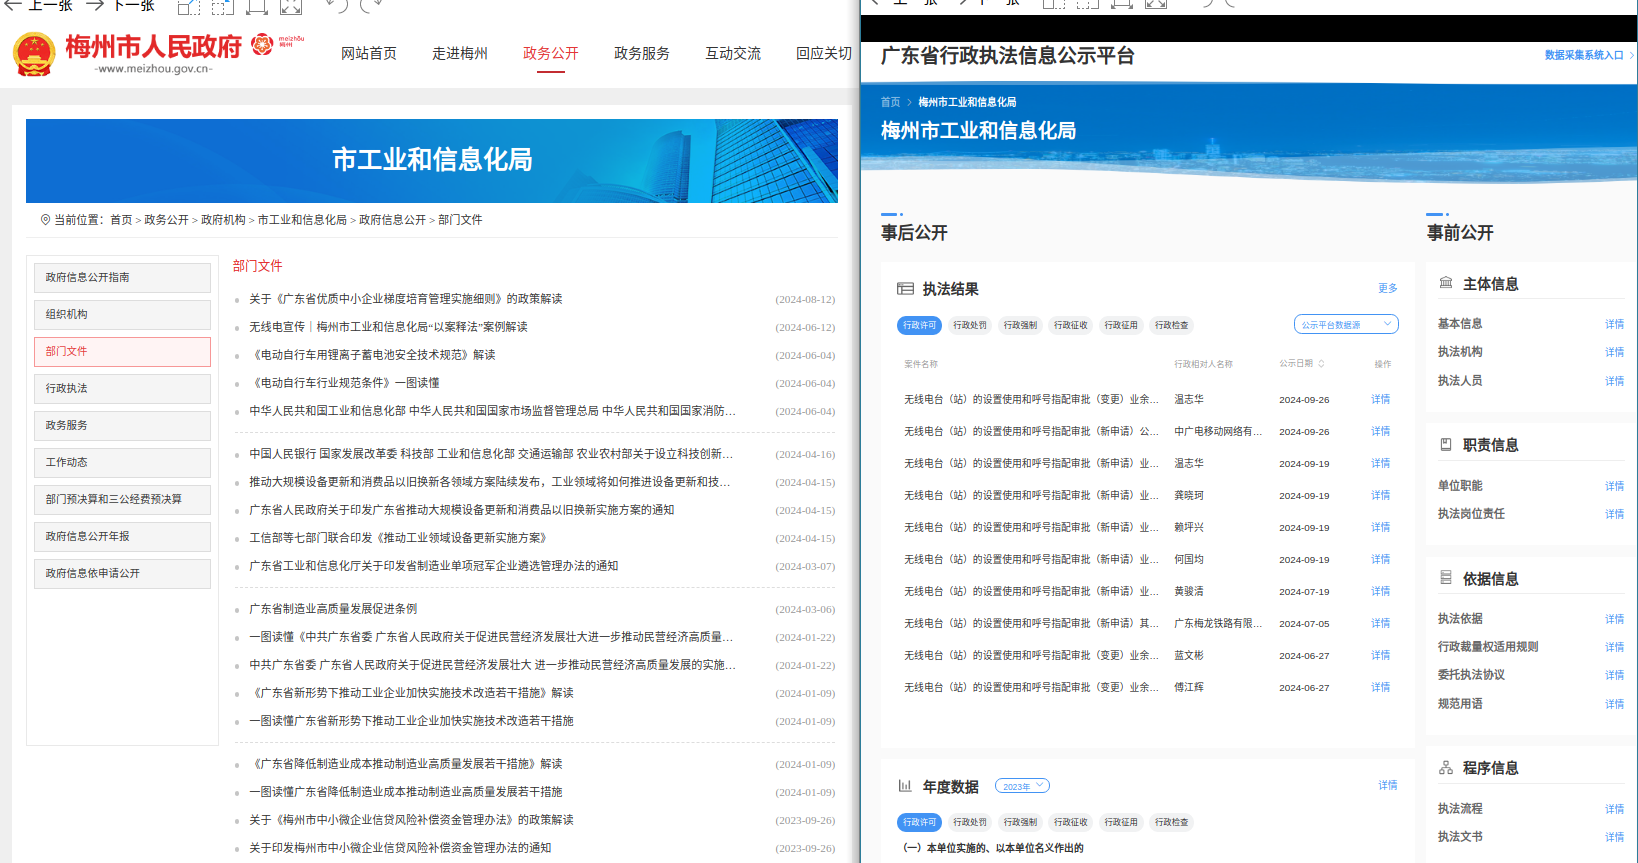Select 行政许可 tab under 执法结果

(920, 325)
